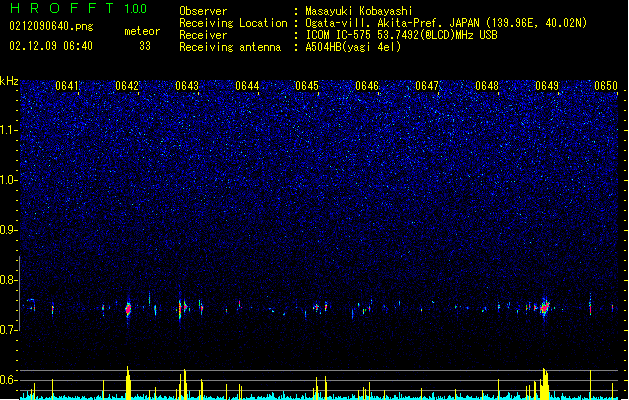This screenshot has height=400, width=629.
Task: Click the date stamp 02.12.09 06:40
Action: point(51,46)
